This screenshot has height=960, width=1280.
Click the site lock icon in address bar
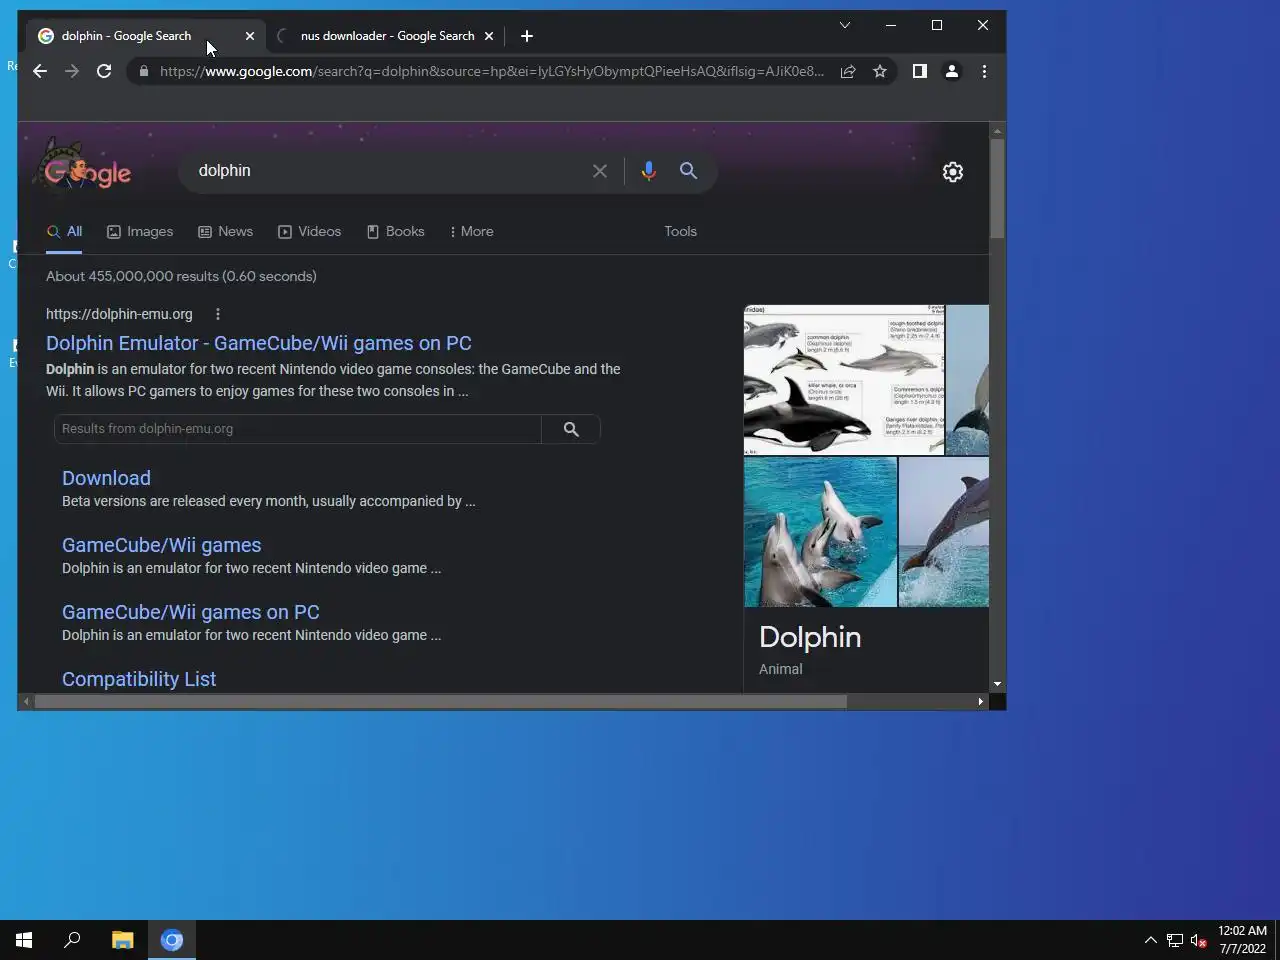144,71
